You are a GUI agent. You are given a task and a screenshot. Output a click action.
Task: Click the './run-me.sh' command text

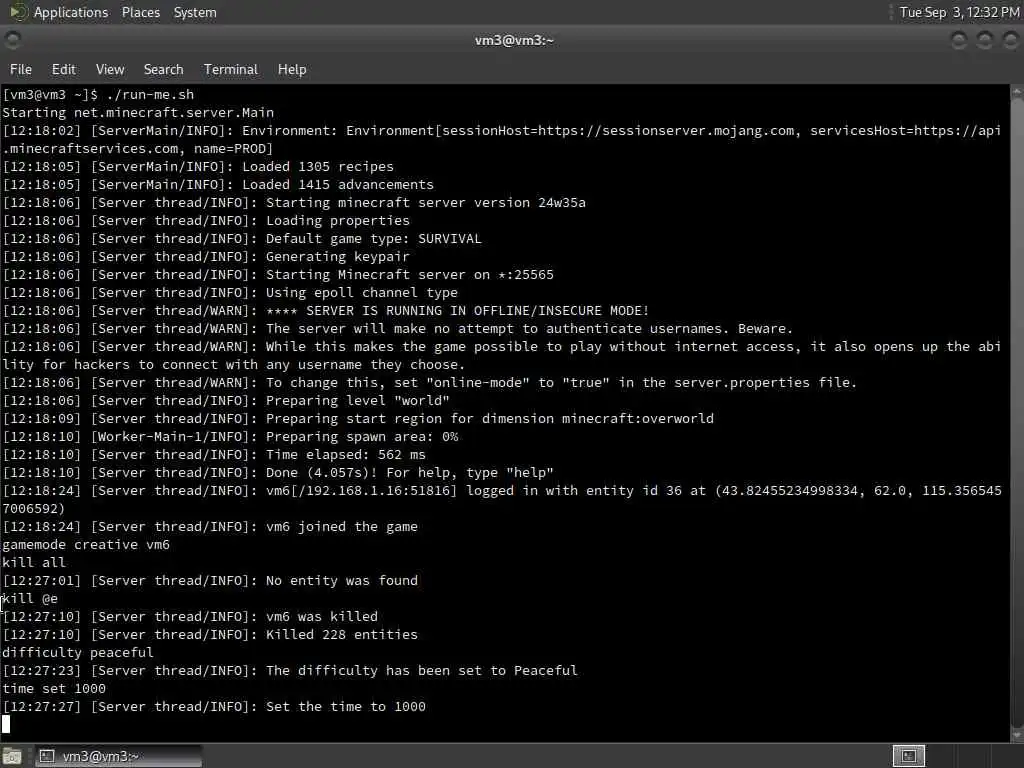(150, 95)
